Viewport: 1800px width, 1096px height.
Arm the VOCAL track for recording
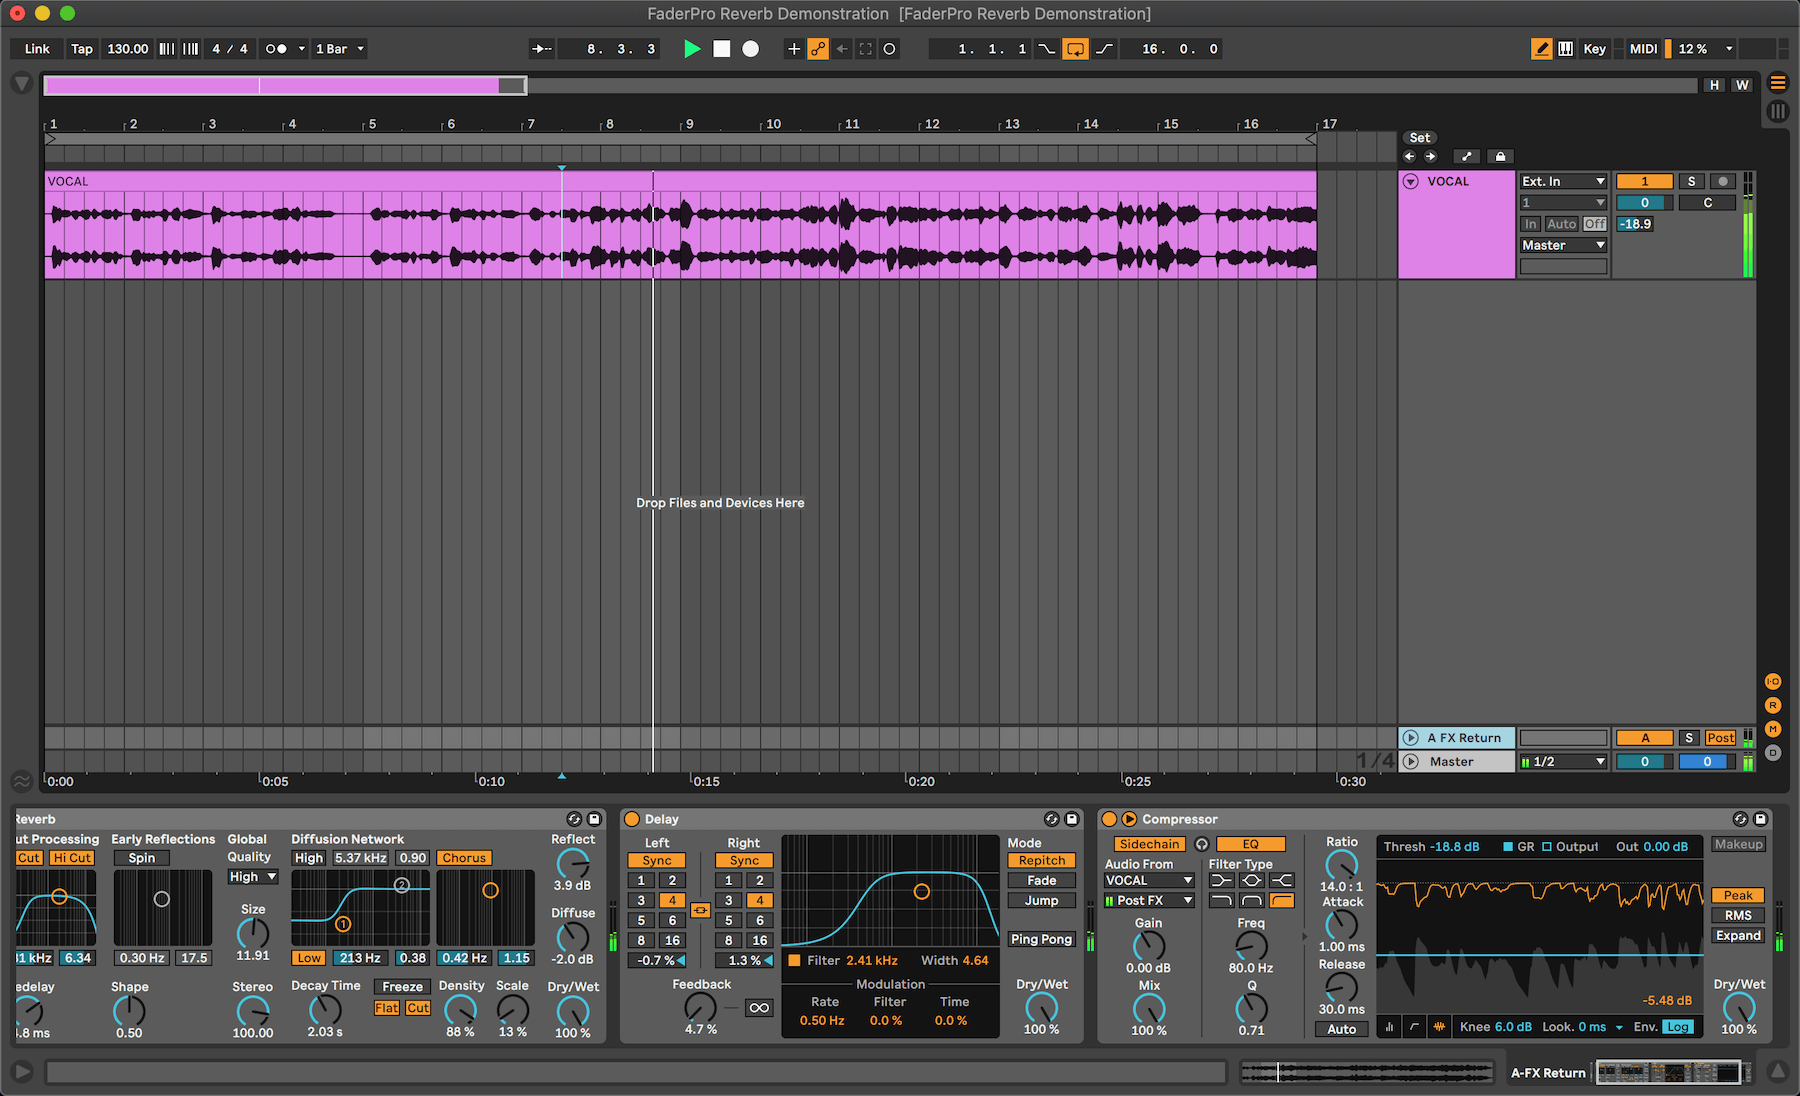tap(1722, 181)
